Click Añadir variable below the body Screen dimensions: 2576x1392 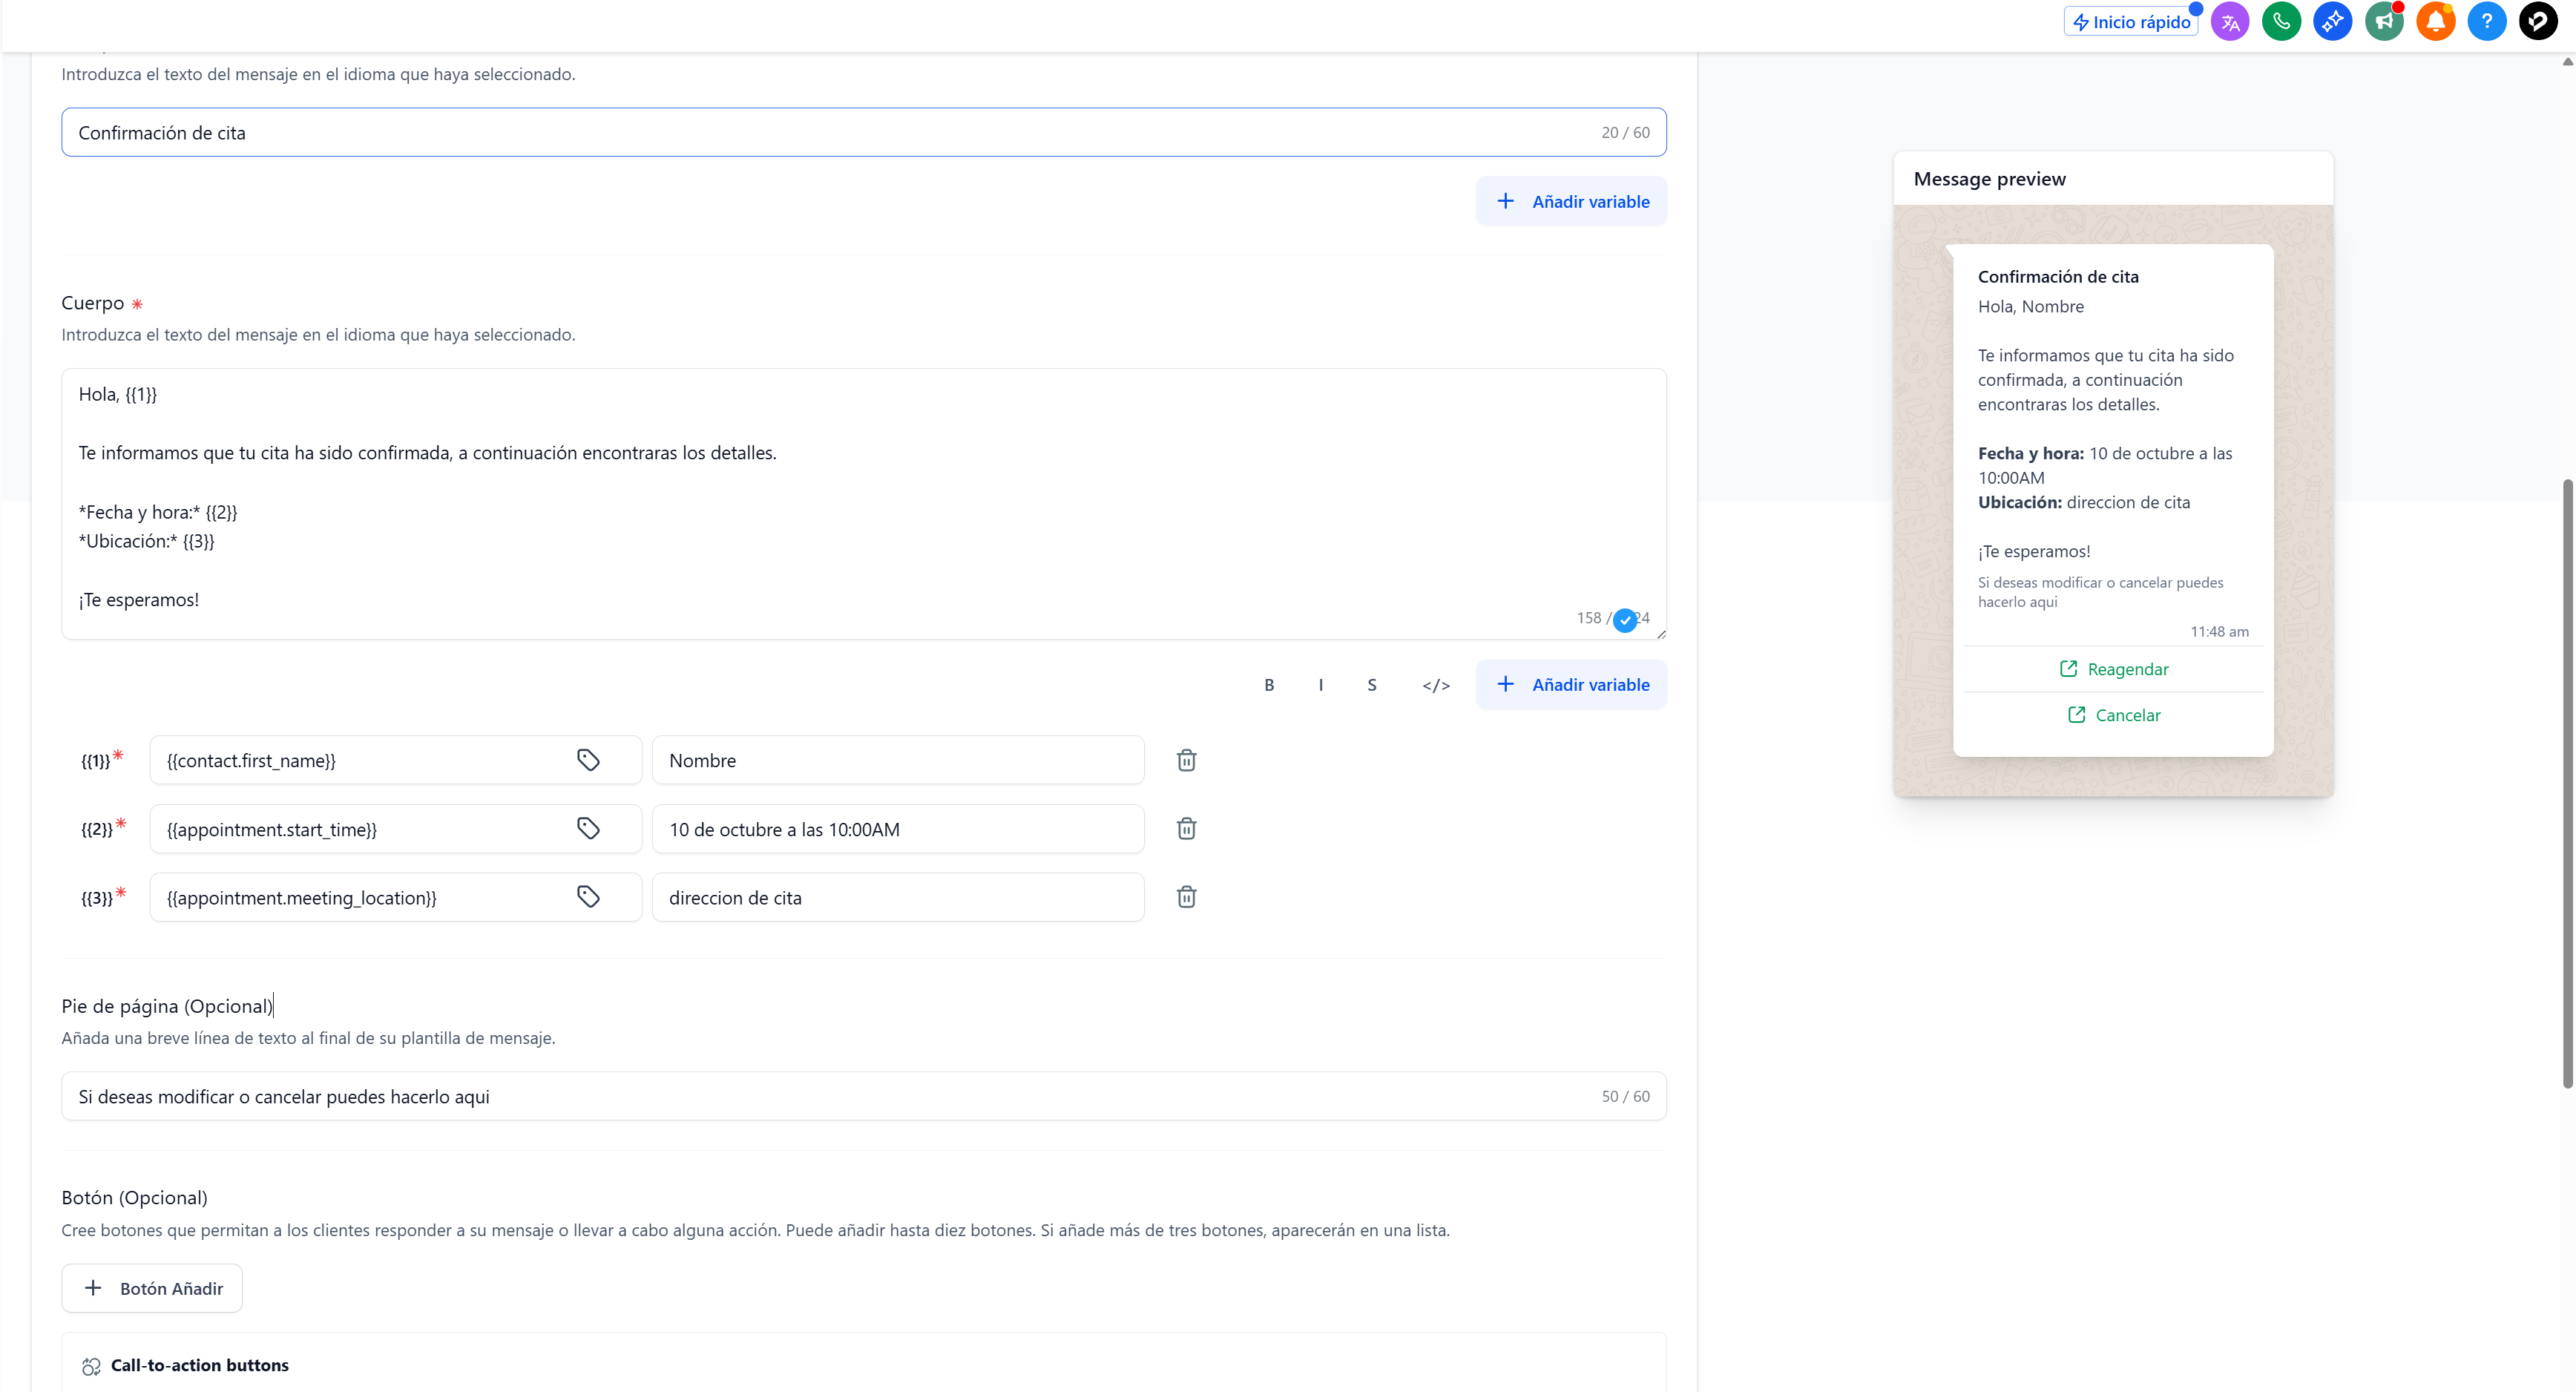point(1571,685)
